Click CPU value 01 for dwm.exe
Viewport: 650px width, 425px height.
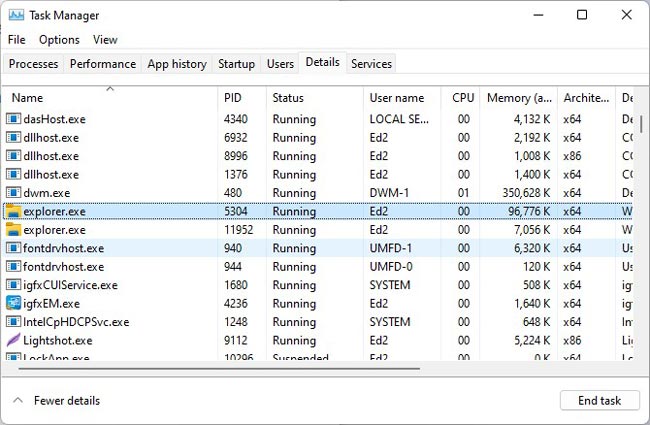click(463, 193)
